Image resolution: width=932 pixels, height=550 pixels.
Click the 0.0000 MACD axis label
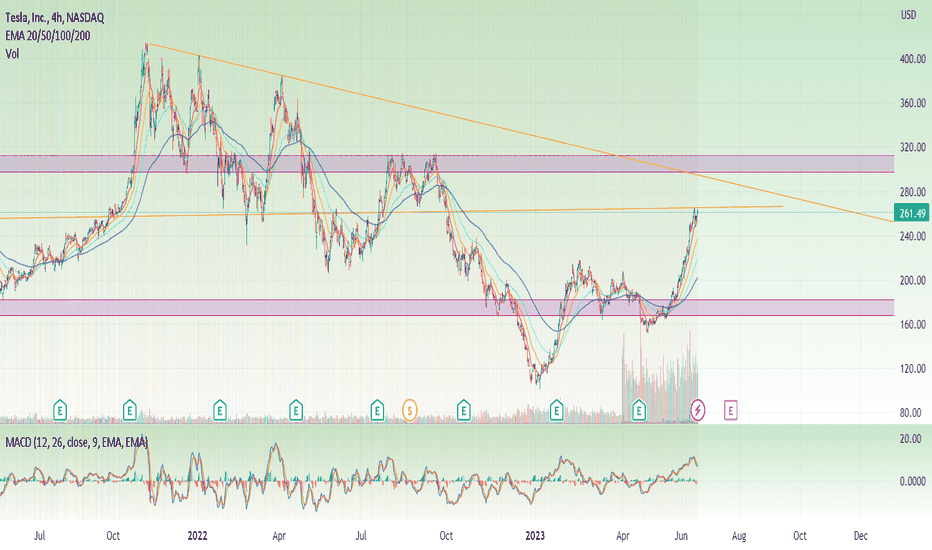tap(912, 480)
